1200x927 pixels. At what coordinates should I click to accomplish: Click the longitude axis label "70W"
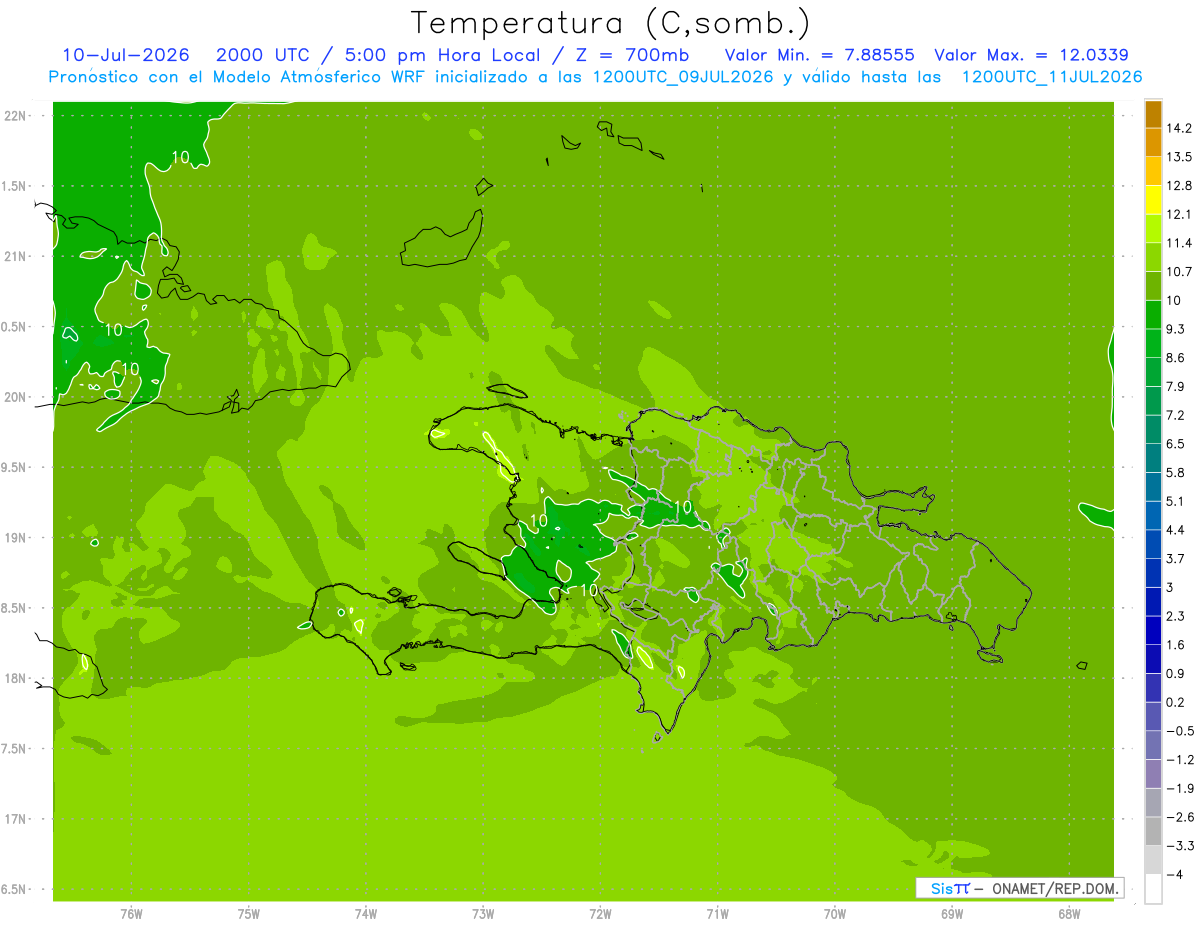point(835,914)
